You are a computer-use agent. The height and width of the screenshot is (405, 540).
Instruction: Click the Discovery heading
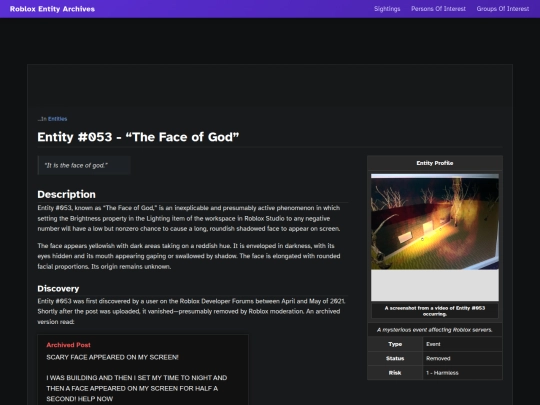pyautogui.click(x=58, y=289)
